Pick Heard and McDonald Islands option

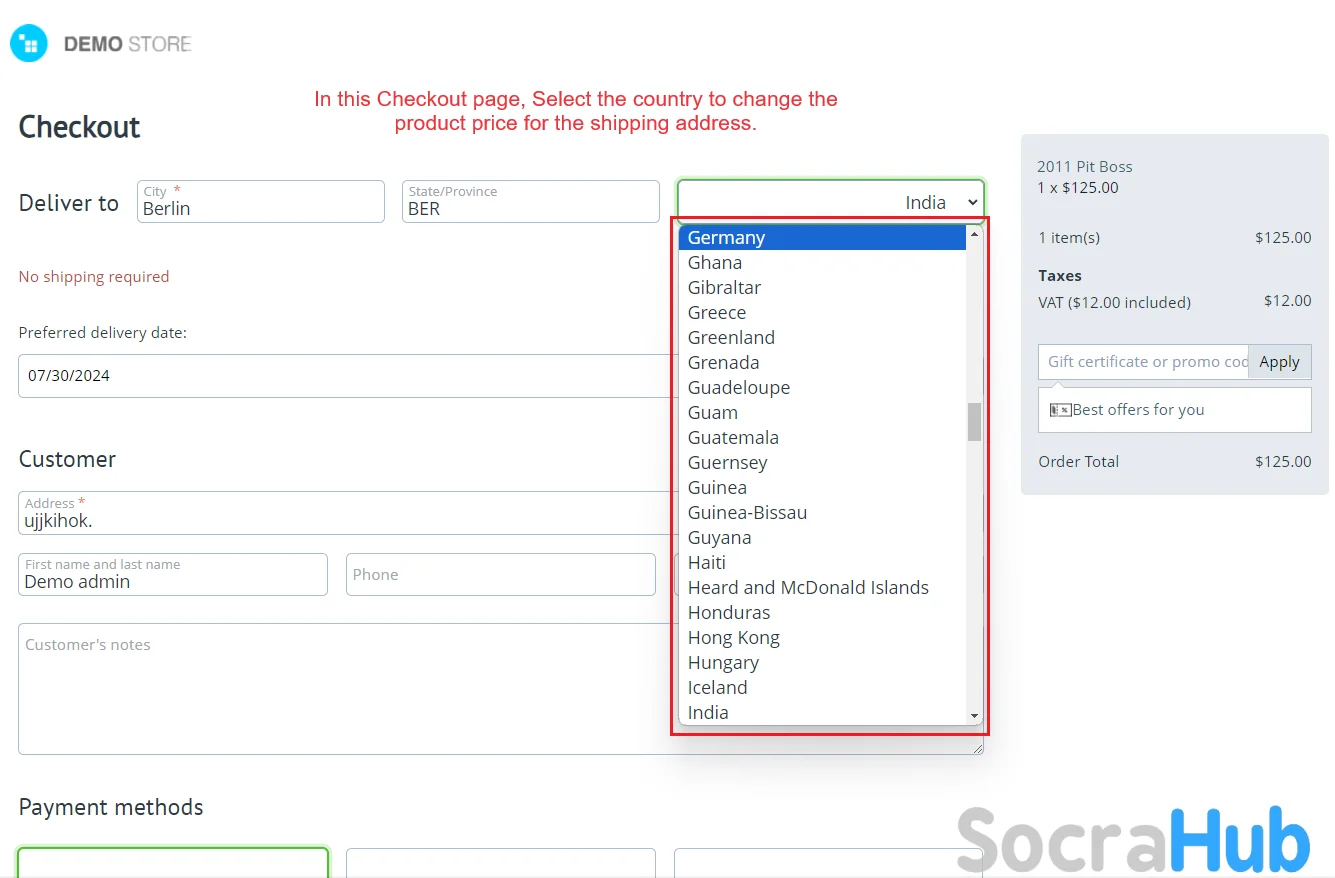click(x=822, y=587)
